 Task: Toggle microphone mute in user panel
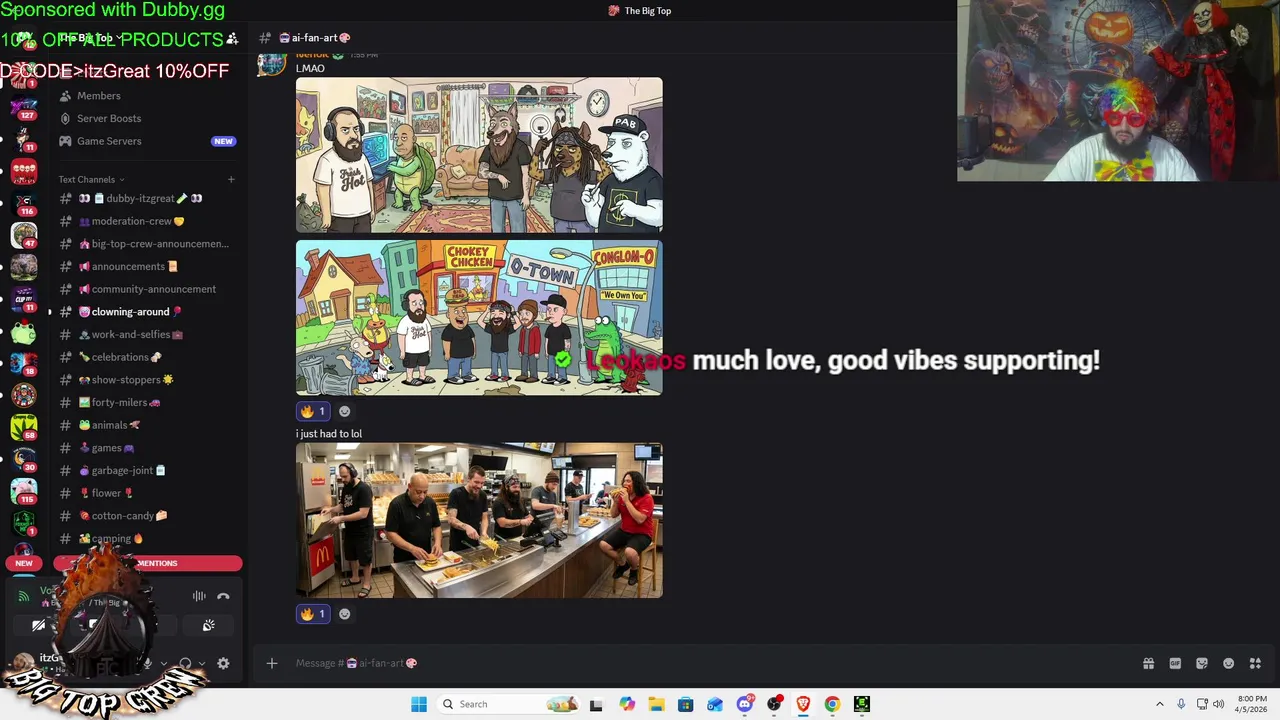pos(147,663)
